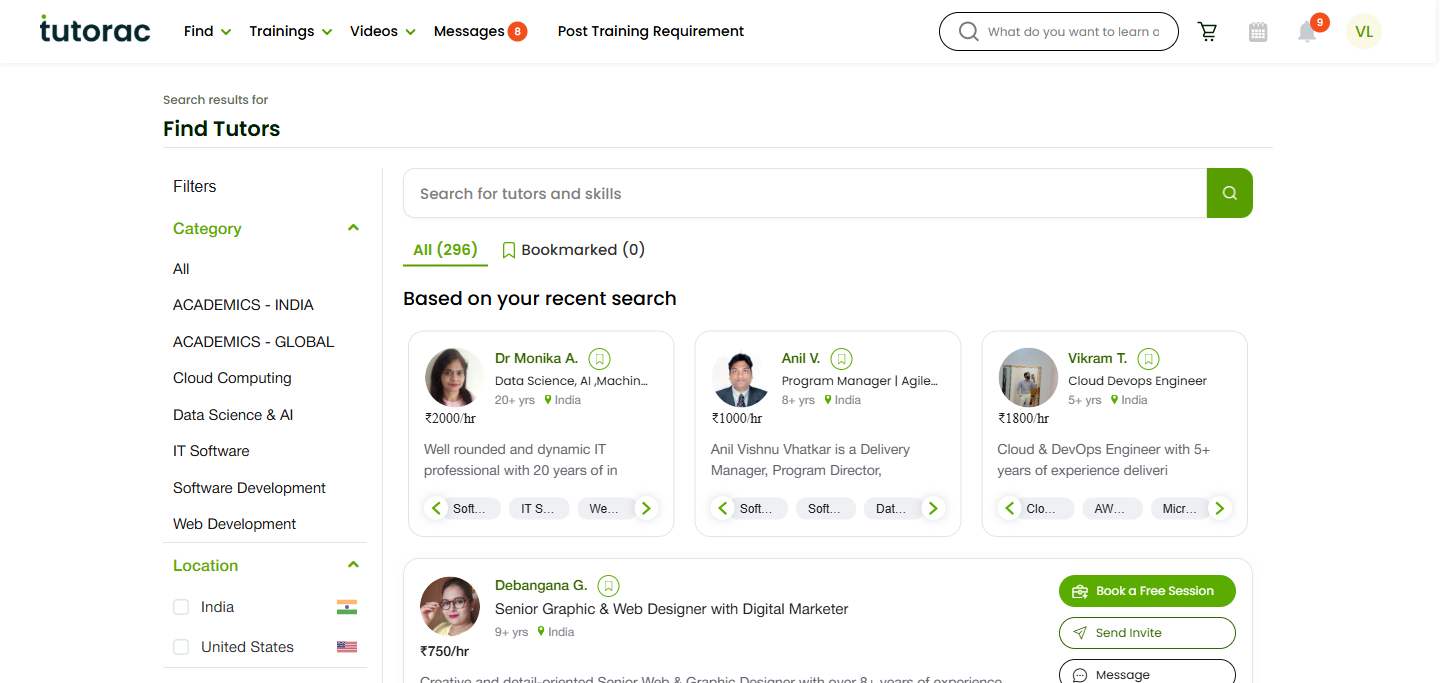
Task: Show previous skills on Anil V.'s card
Action: pos(723,508)
